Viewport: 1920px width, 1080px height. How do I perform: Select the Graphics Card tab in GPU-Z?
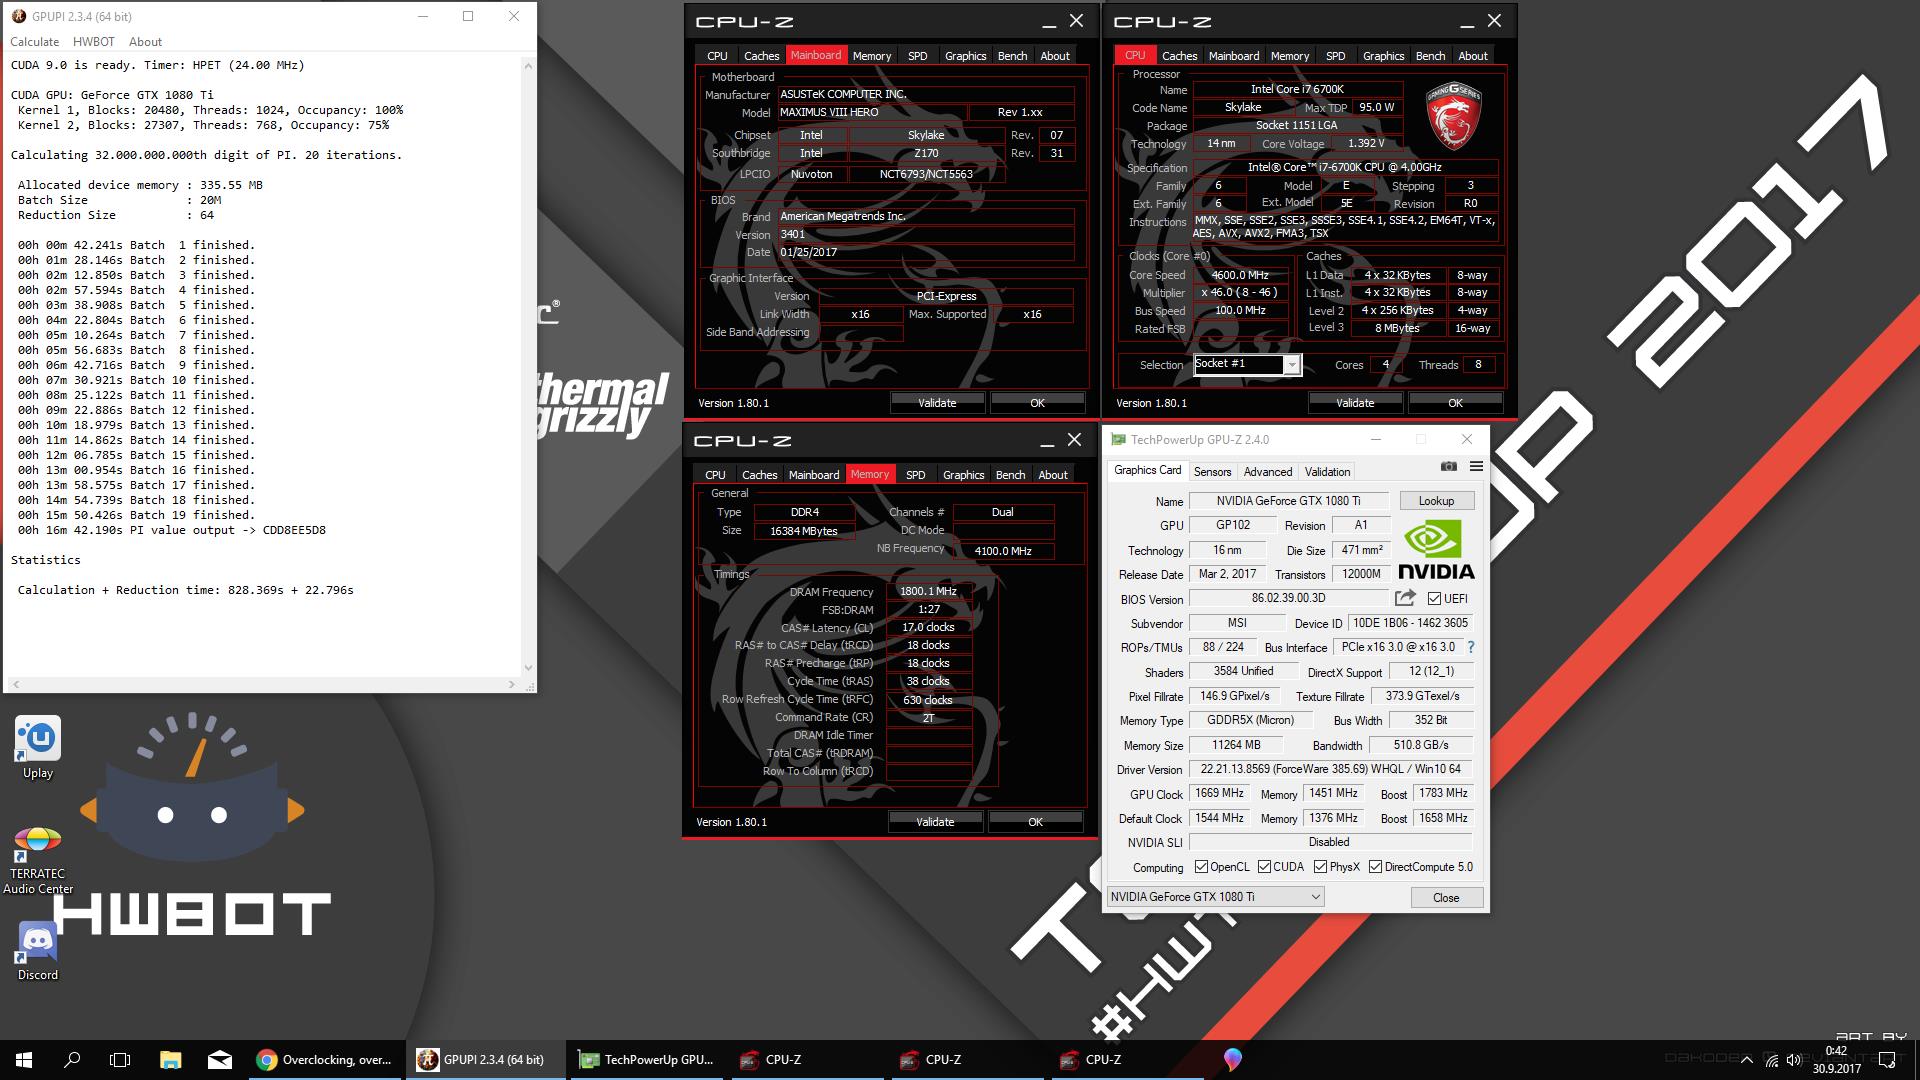pos(1147,470)
